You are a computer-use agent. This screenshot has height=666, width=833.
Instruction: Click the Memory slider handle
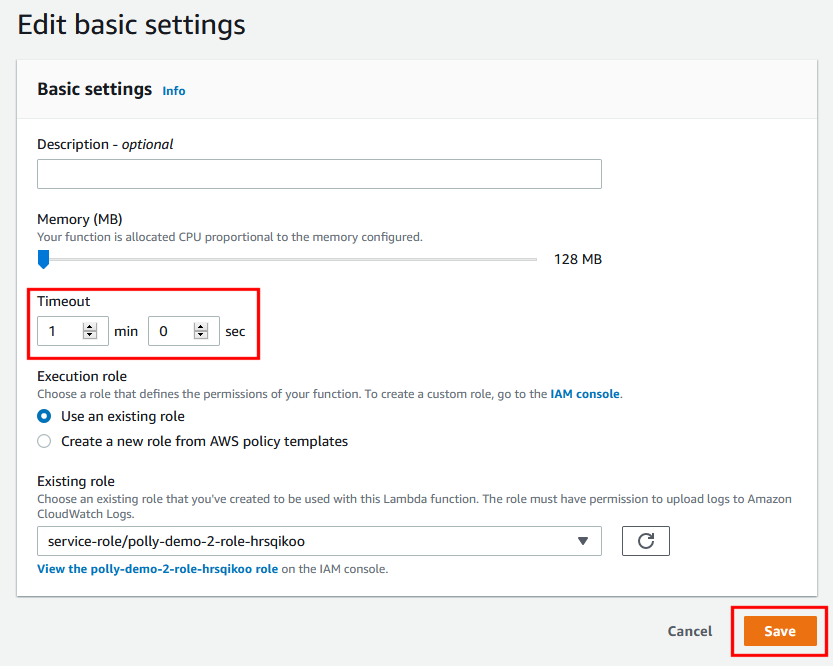point(43,260)
